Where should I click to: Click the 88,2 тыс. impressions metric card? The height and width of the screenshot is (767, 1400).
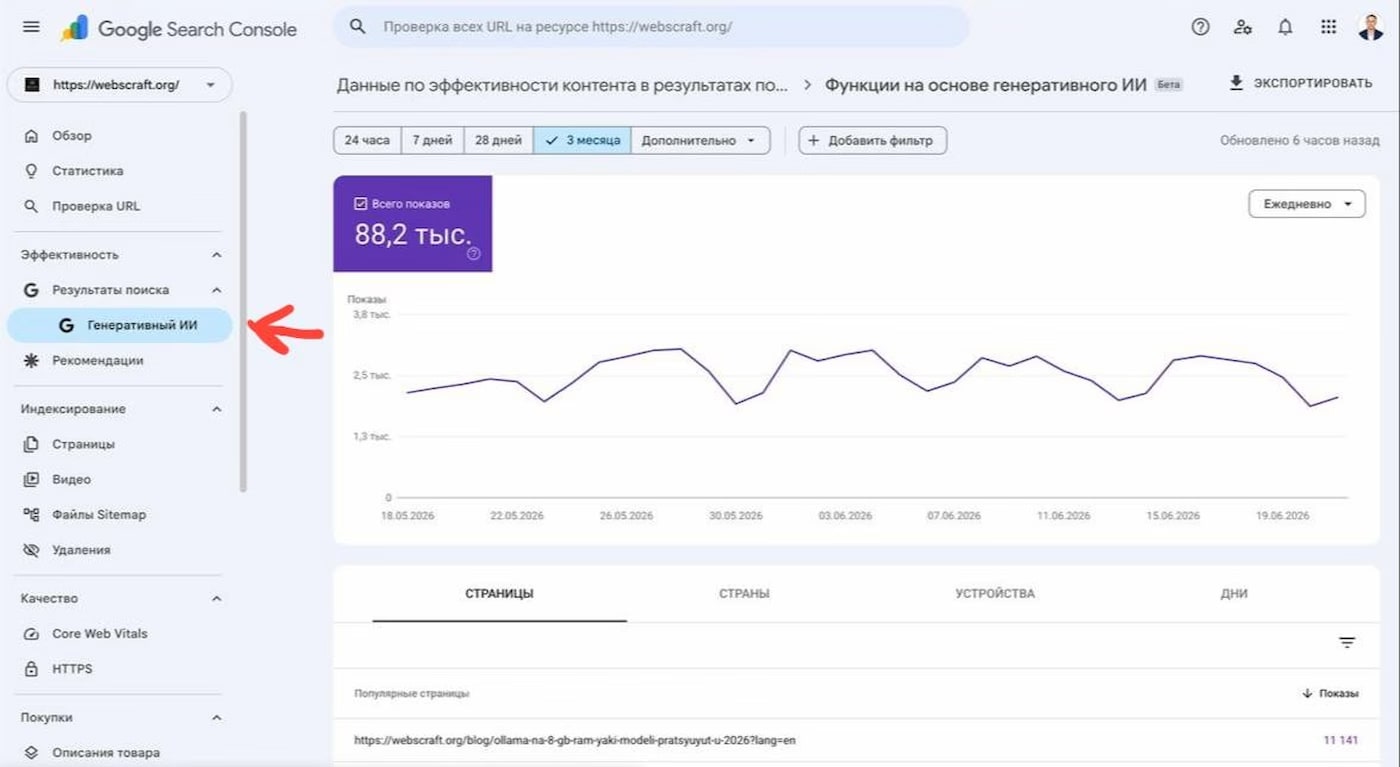[x=412, y=224]
